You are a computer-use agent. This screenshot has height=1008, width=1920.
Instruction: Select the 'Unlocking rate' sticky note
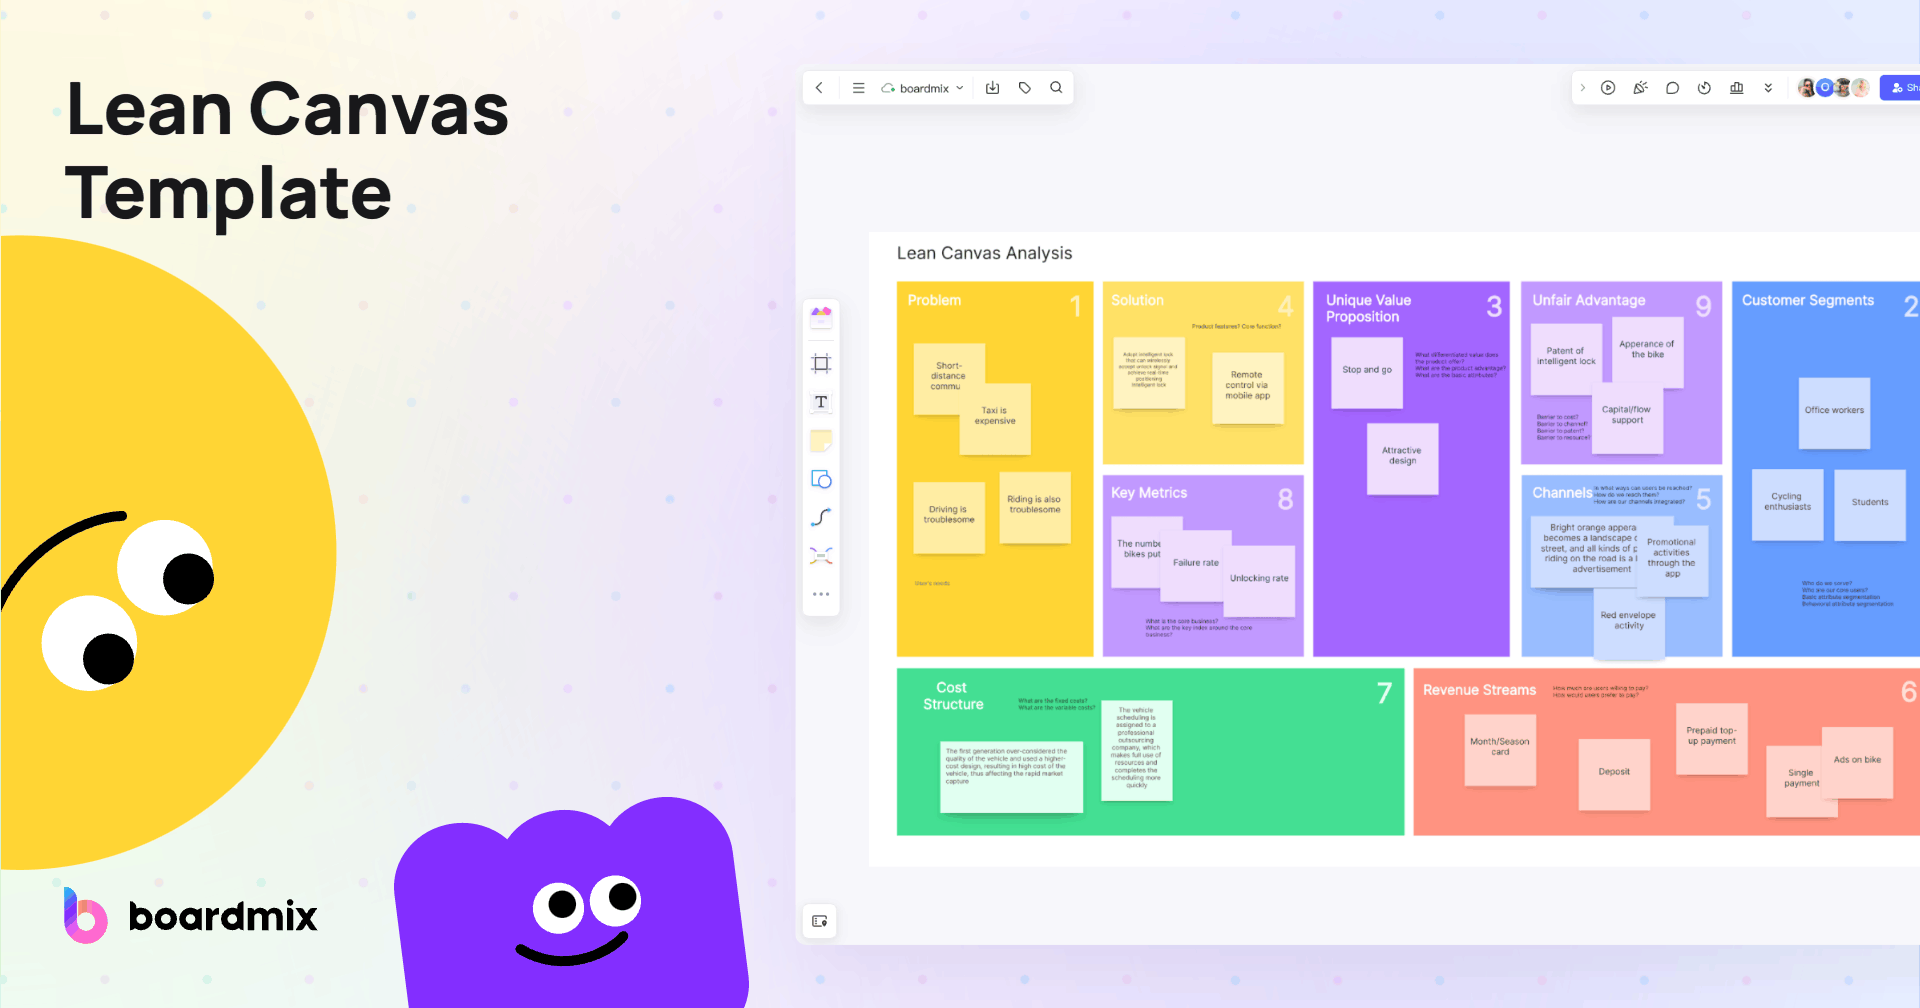point(1260,581)
